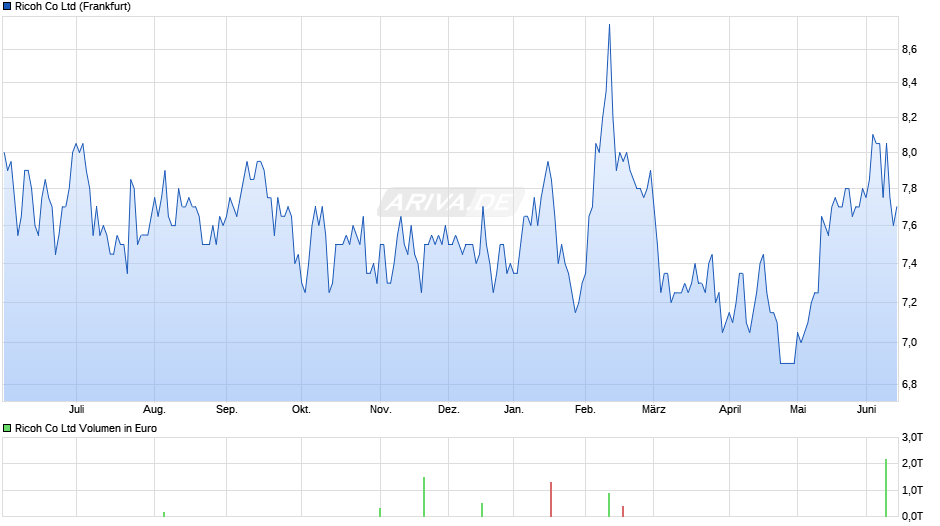The height and width of the screenshot is (526, 940).
Task: Click the 8,2 price axis value
Action: (909, 117)
